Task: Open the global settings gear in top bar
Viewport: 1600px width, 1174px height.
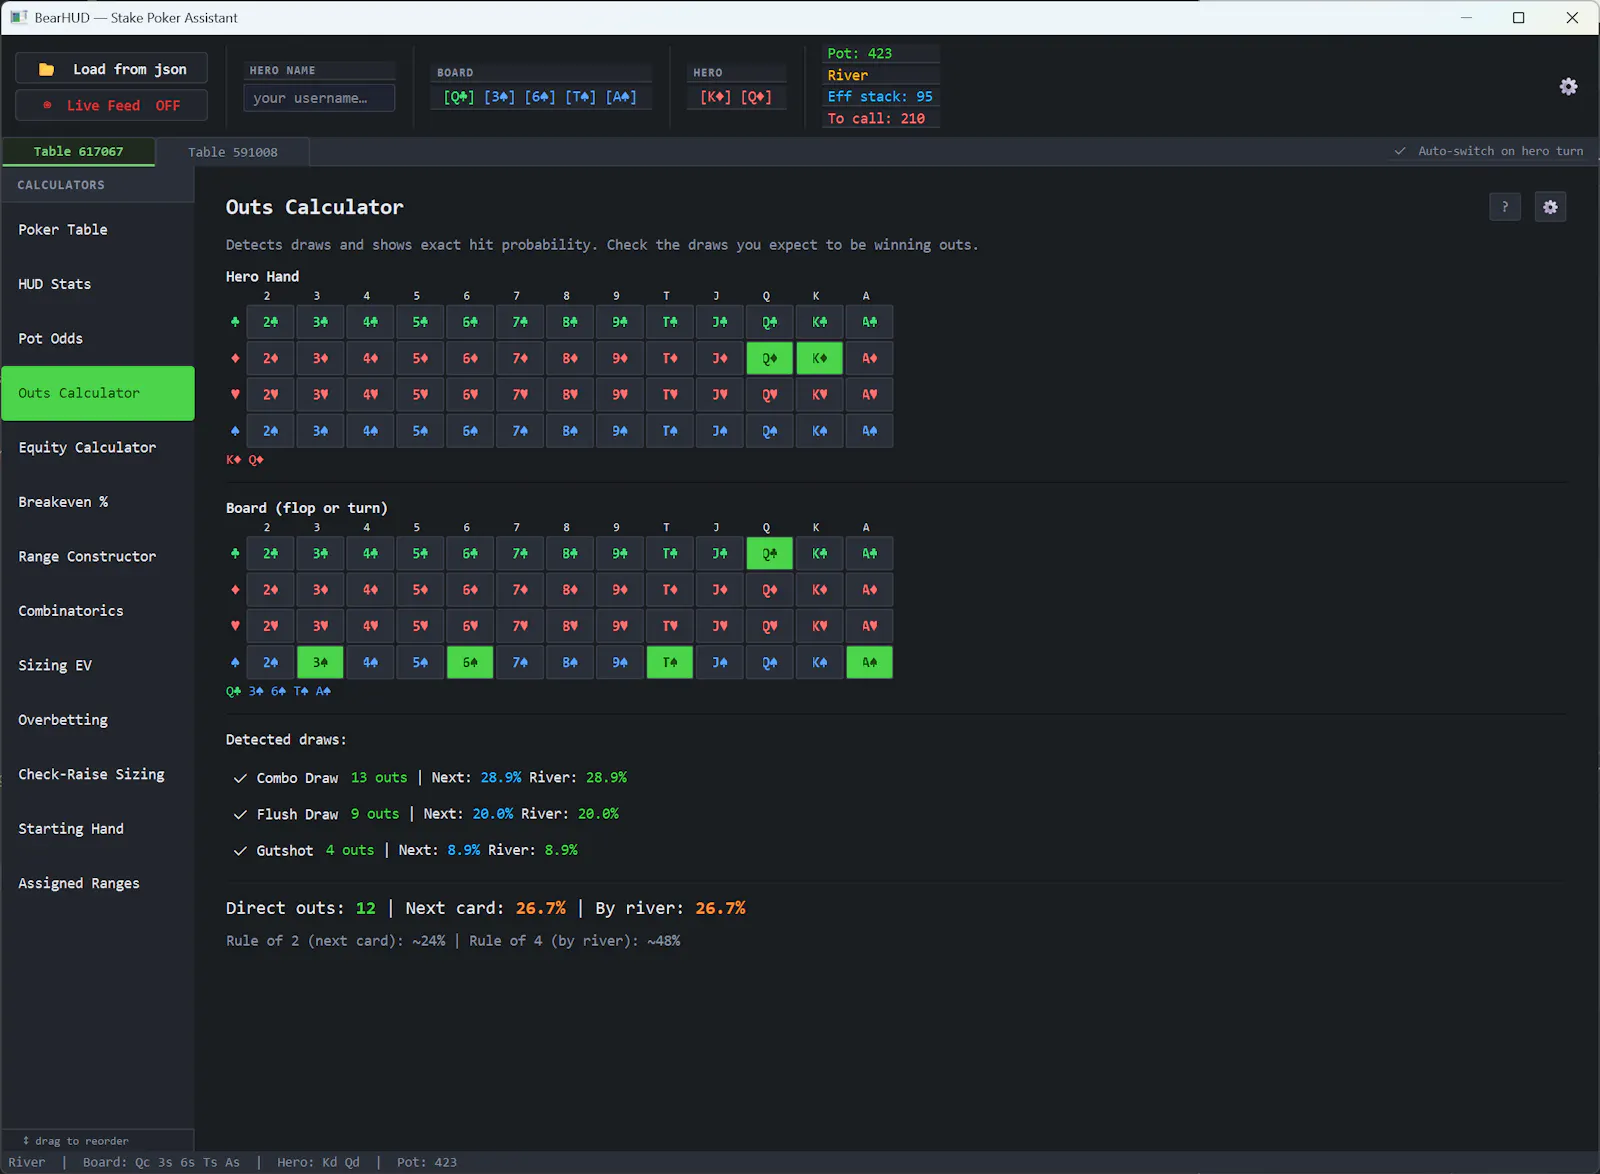Action: [x=1568, y=87]
